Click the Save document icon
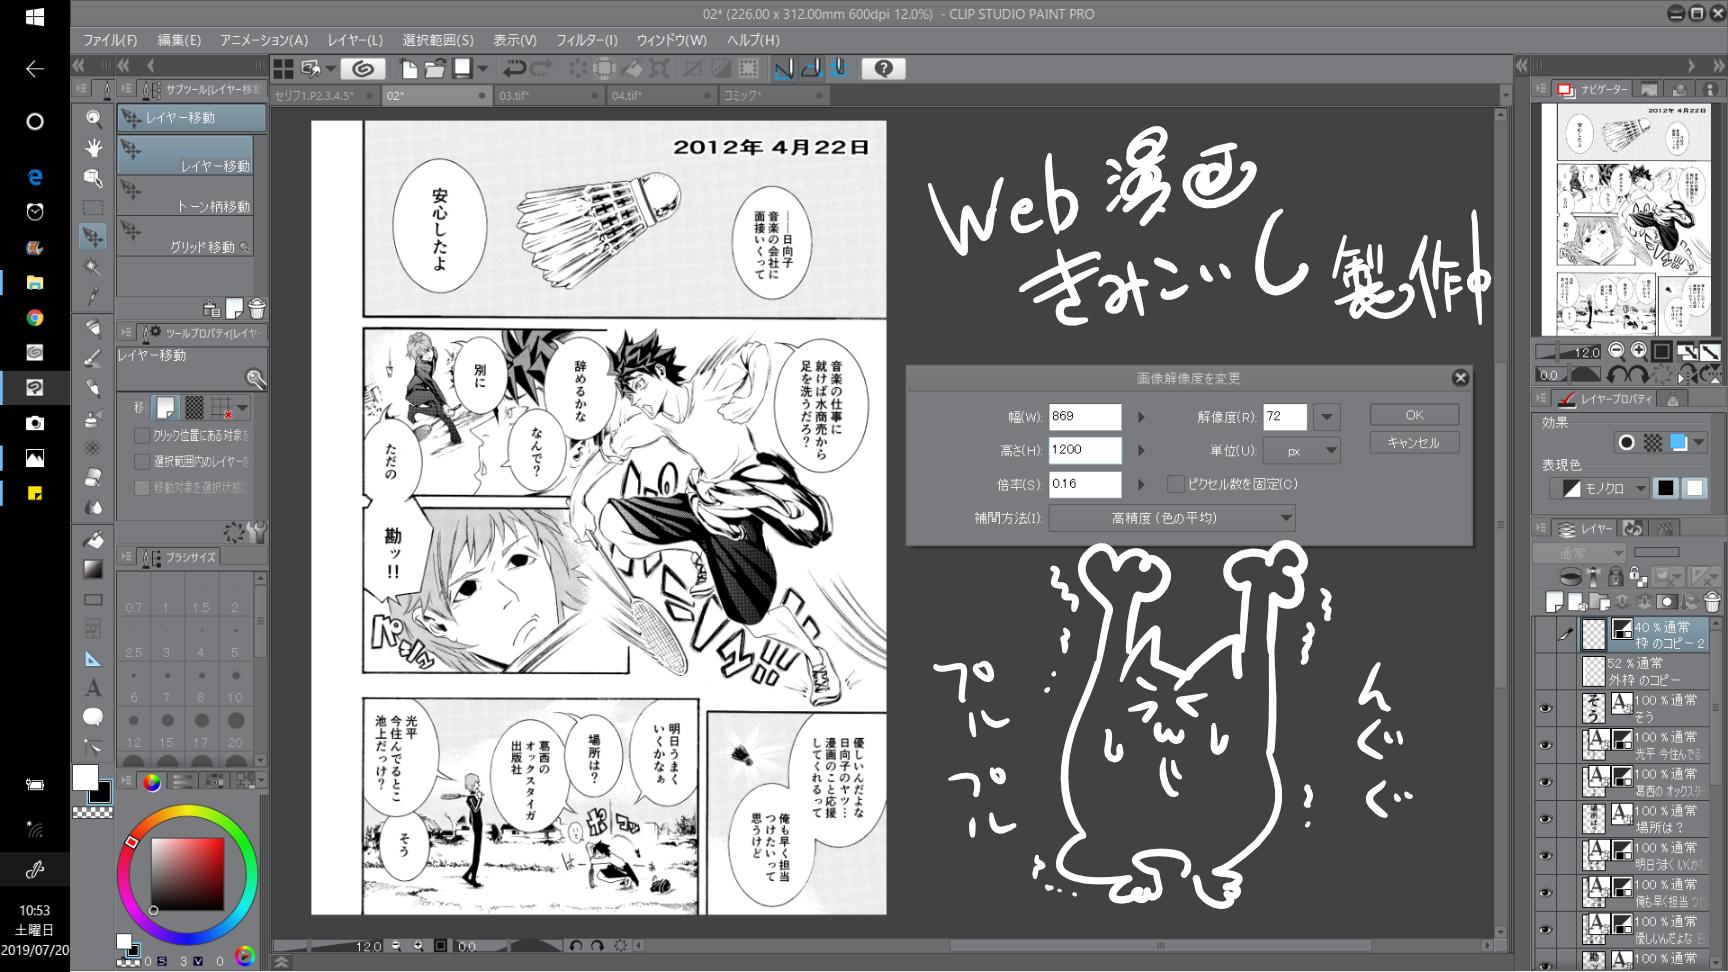This screenshot has height=972, width=1728. point(462,69)
